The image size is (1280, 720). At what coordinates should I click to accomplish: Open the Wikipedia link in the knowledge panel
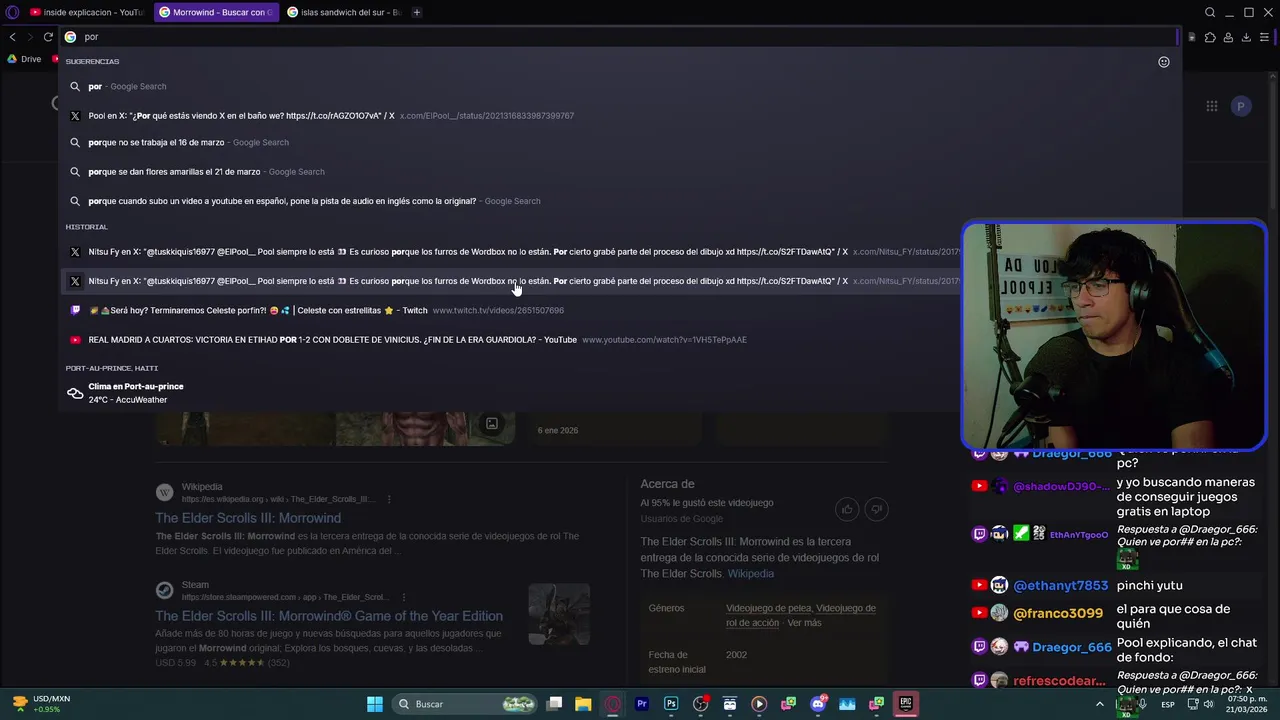tap(750, 574)
